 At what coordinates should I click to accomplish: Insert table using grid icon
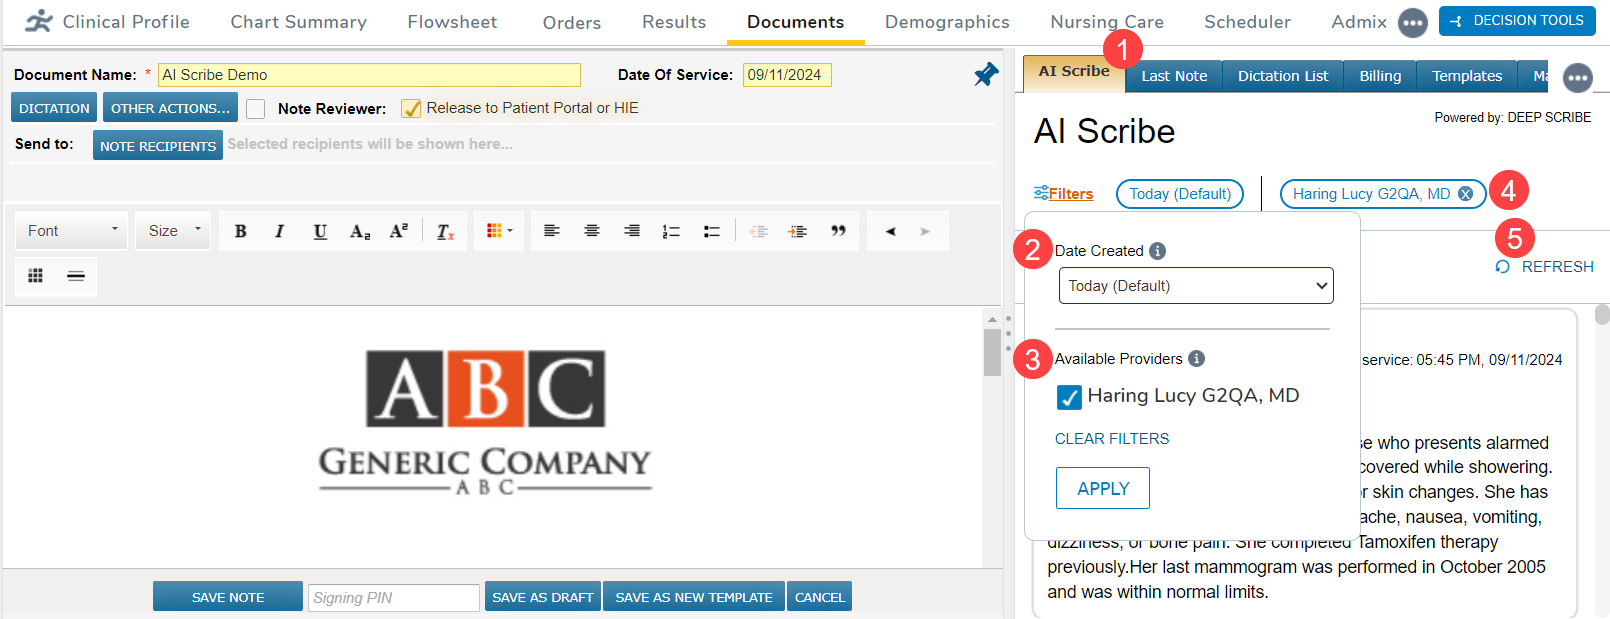pos(36,276)
